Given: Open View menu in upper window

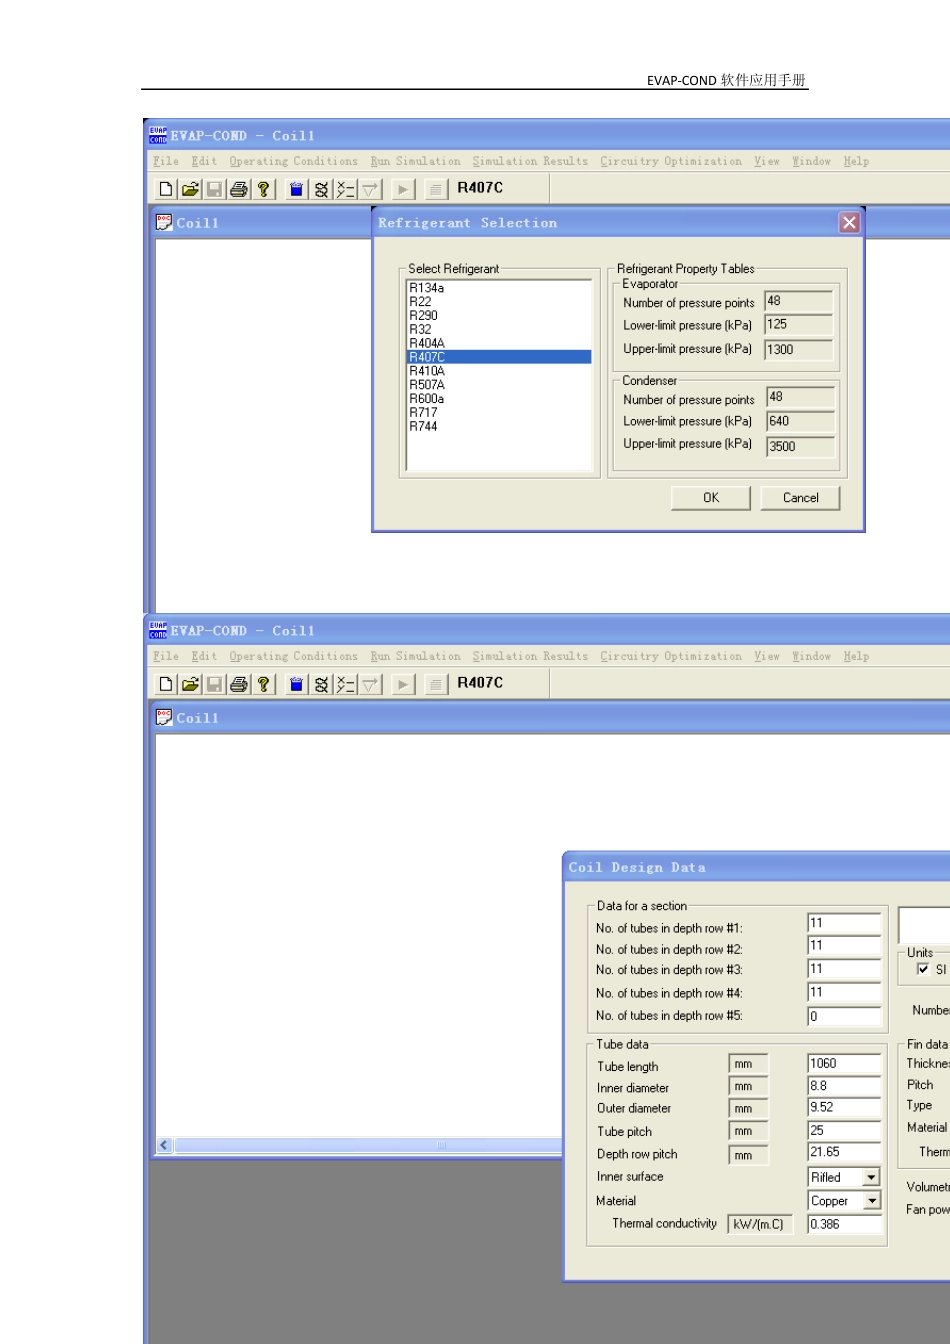Looking at the screenshot, I should click(767, 161).
